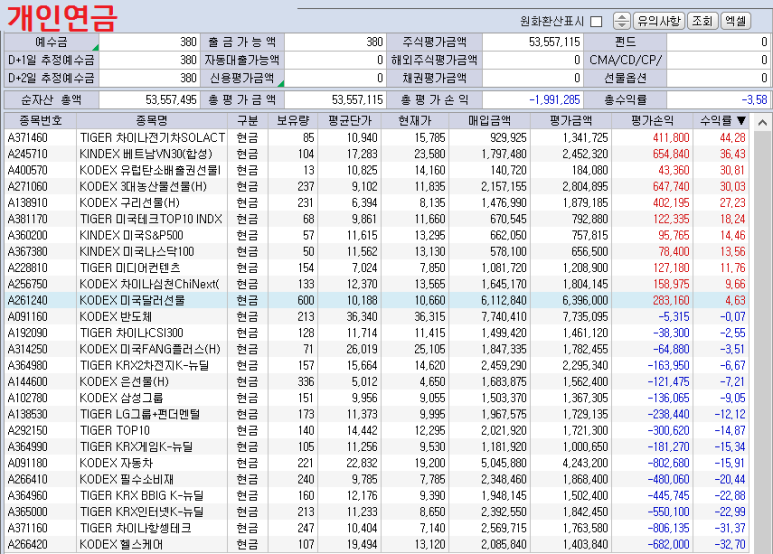Click the 총수익률 value -3.58
The width and height of the screenshot is (773, 554).
click(718, 100)
